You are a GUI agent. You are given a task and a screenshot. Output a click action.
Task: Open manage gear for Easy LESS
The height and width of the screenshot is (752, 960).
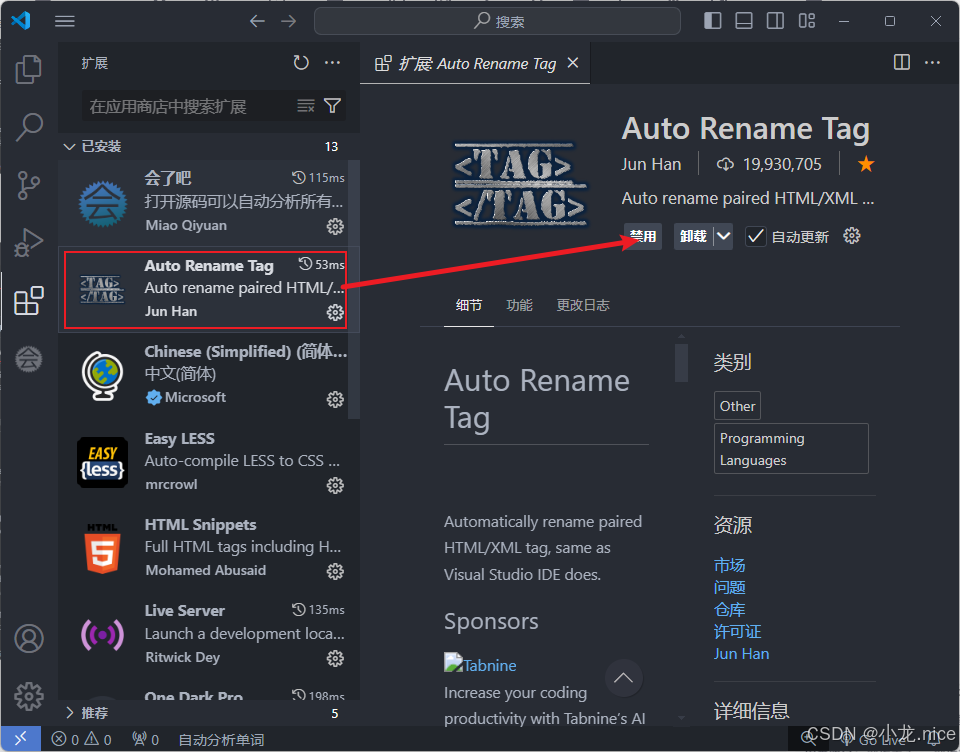pyautogui.click(x=335, y=486)
